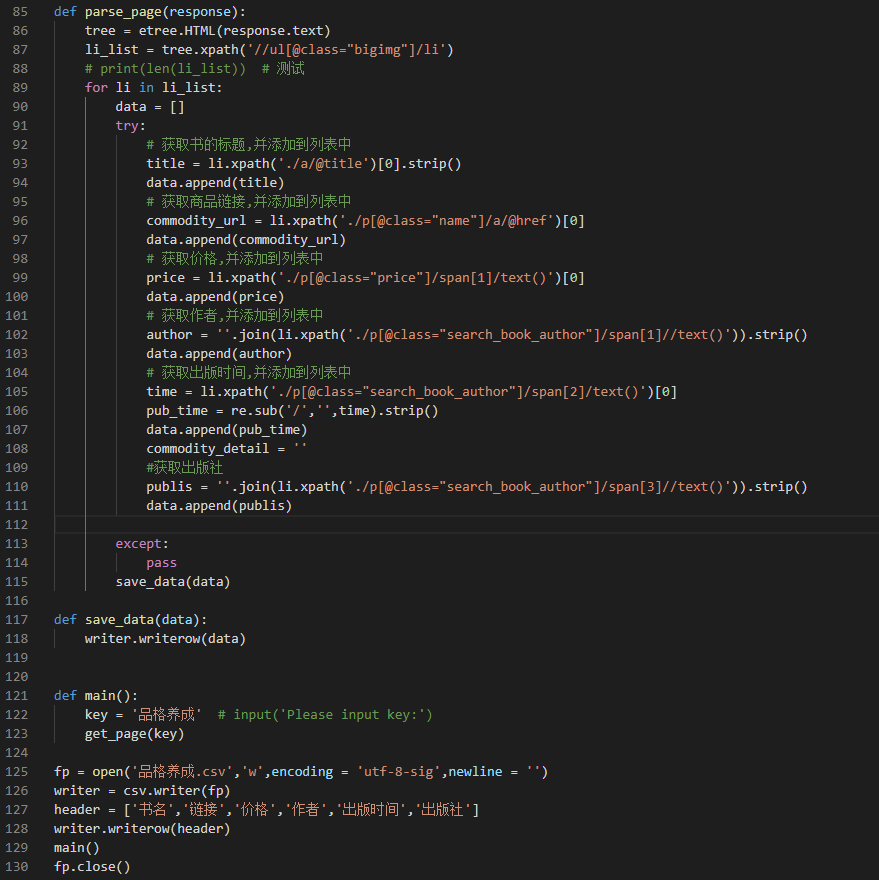Click 'writer.writerow(header)' line
879x880 pixels.
tap(142, 829)
